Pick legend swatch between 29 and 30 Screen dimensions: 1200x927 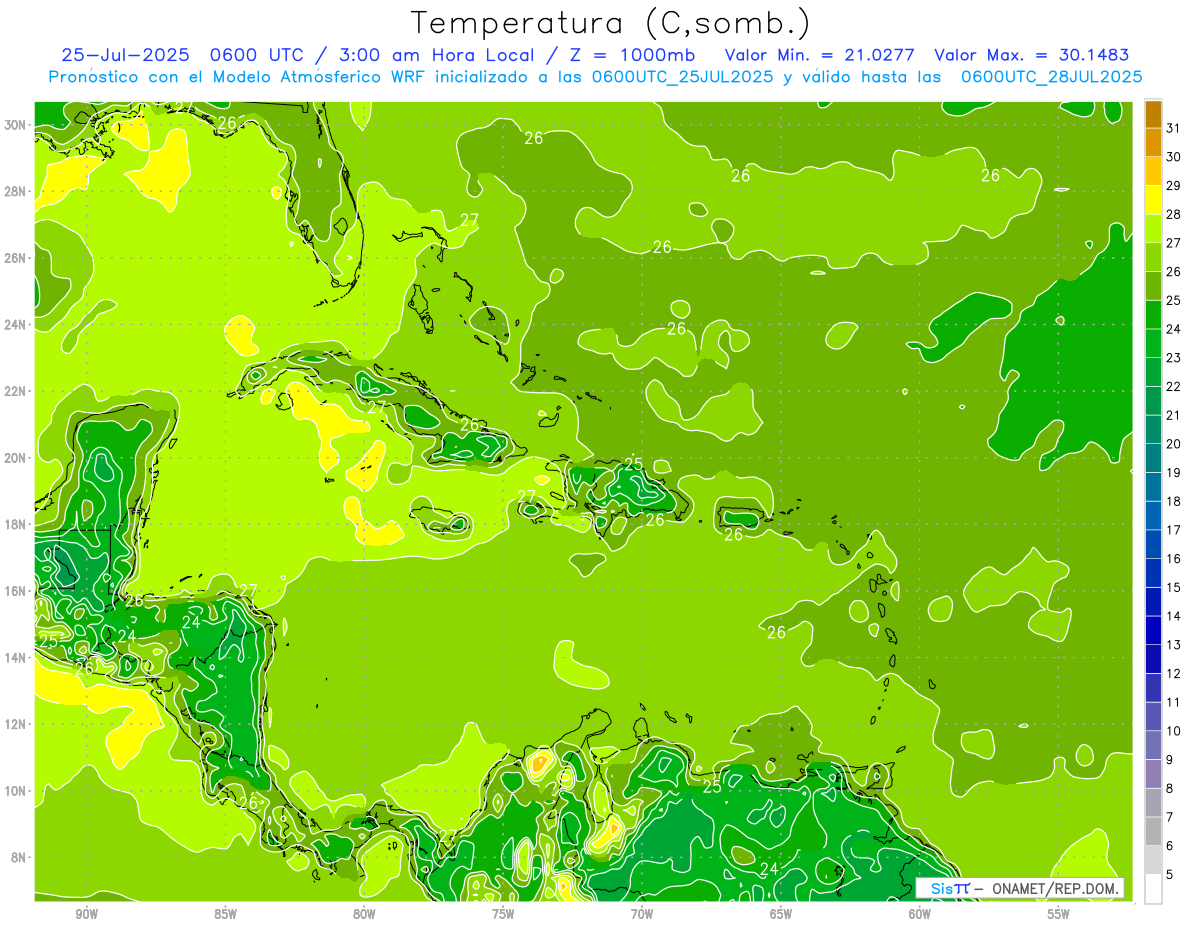tap(1153, 171)
